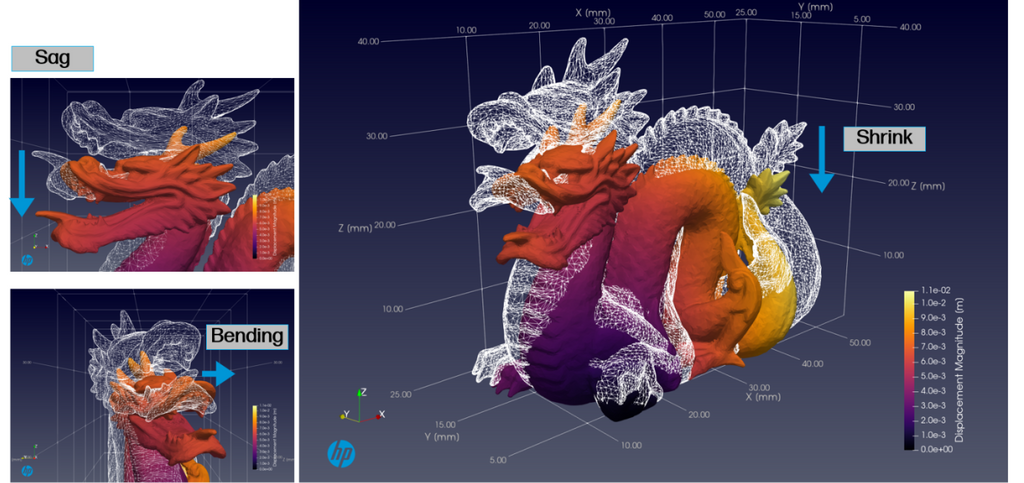Click the "X (mm)" label at lower right
1024x483 pixels.
tap(762, 396)
